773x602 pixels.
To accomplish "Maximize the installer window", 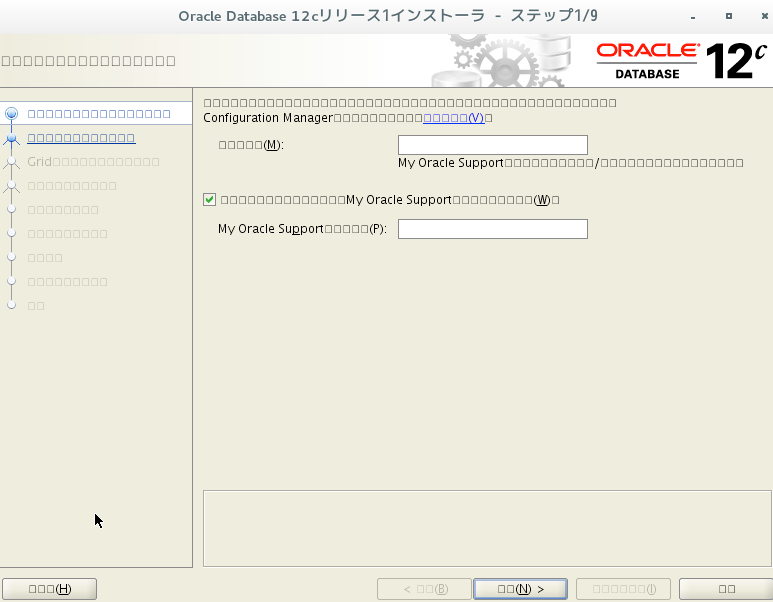I will 729,16.
